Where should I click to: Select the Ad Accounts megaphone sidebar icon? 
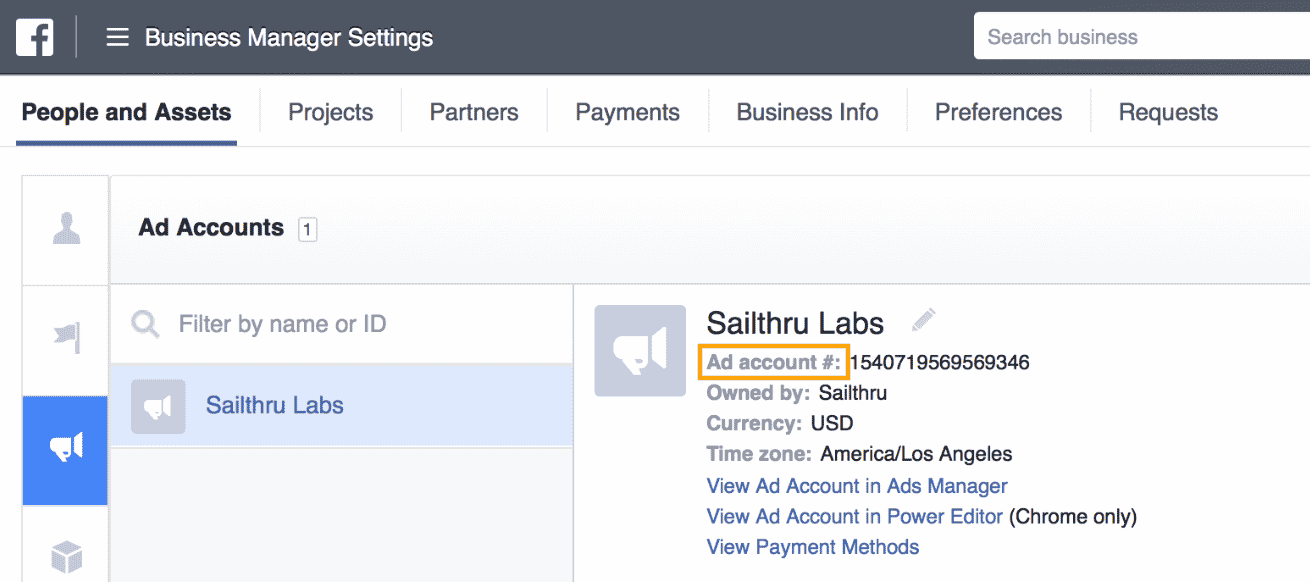pyautogui.click(x=66, y=449)
